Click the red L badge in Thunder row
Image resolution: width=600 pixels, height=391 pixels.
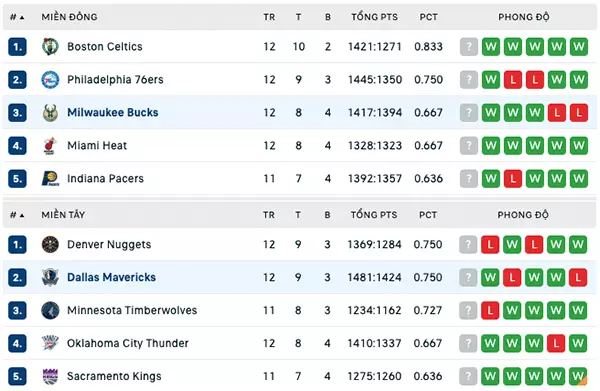556,344
